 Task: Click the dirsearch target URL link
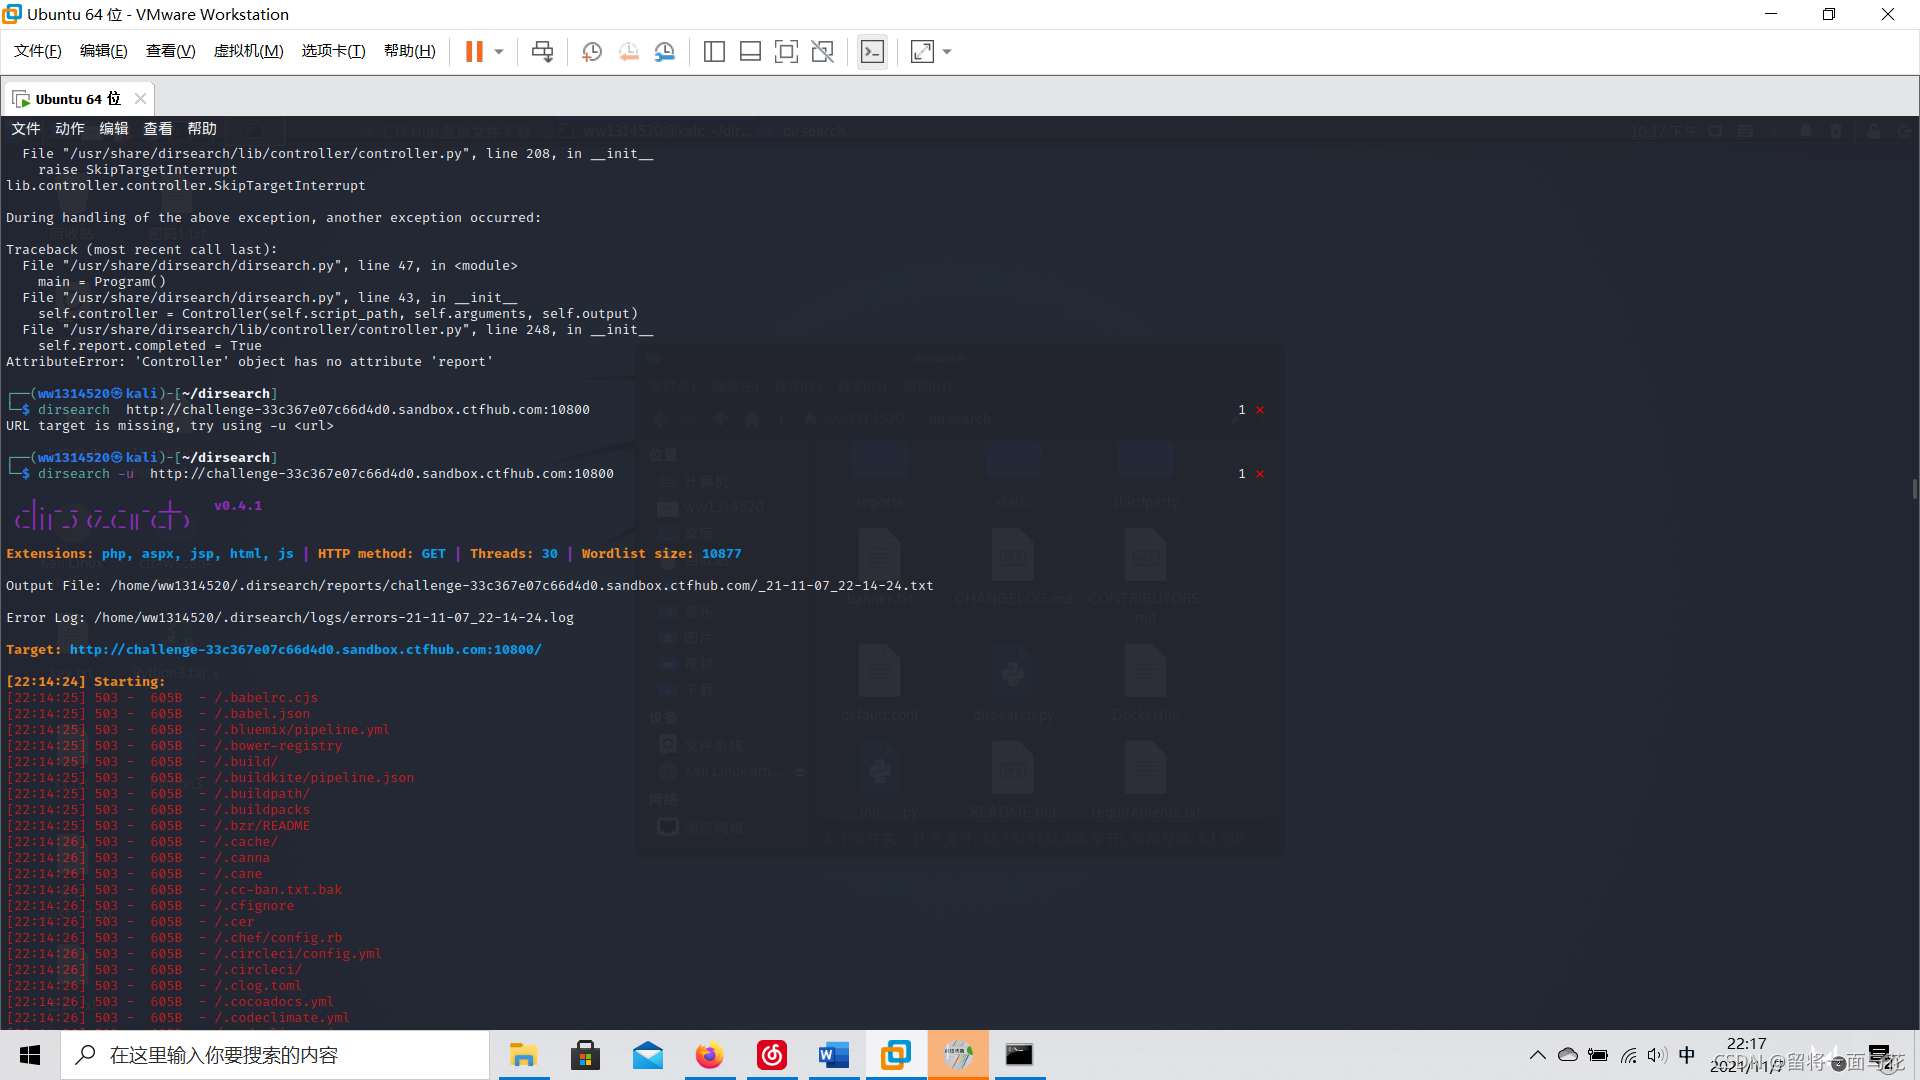[305, 650]
